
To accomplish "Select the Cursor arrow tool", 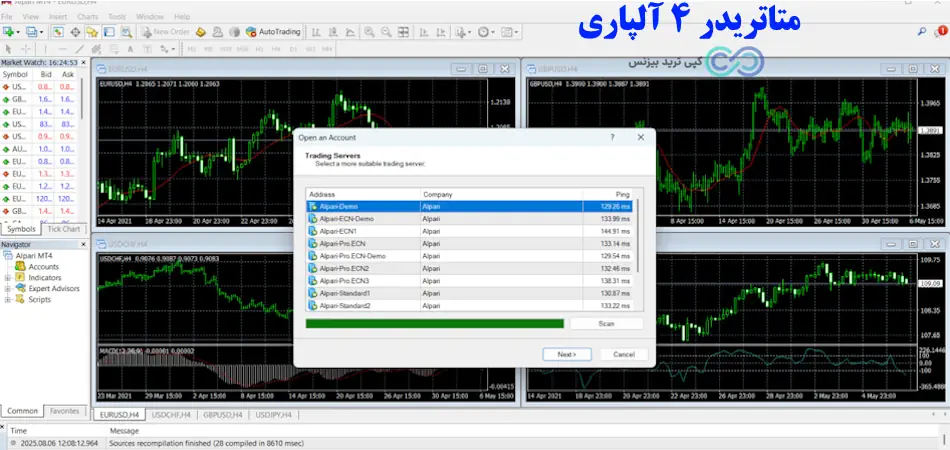I will coord(8,48).
